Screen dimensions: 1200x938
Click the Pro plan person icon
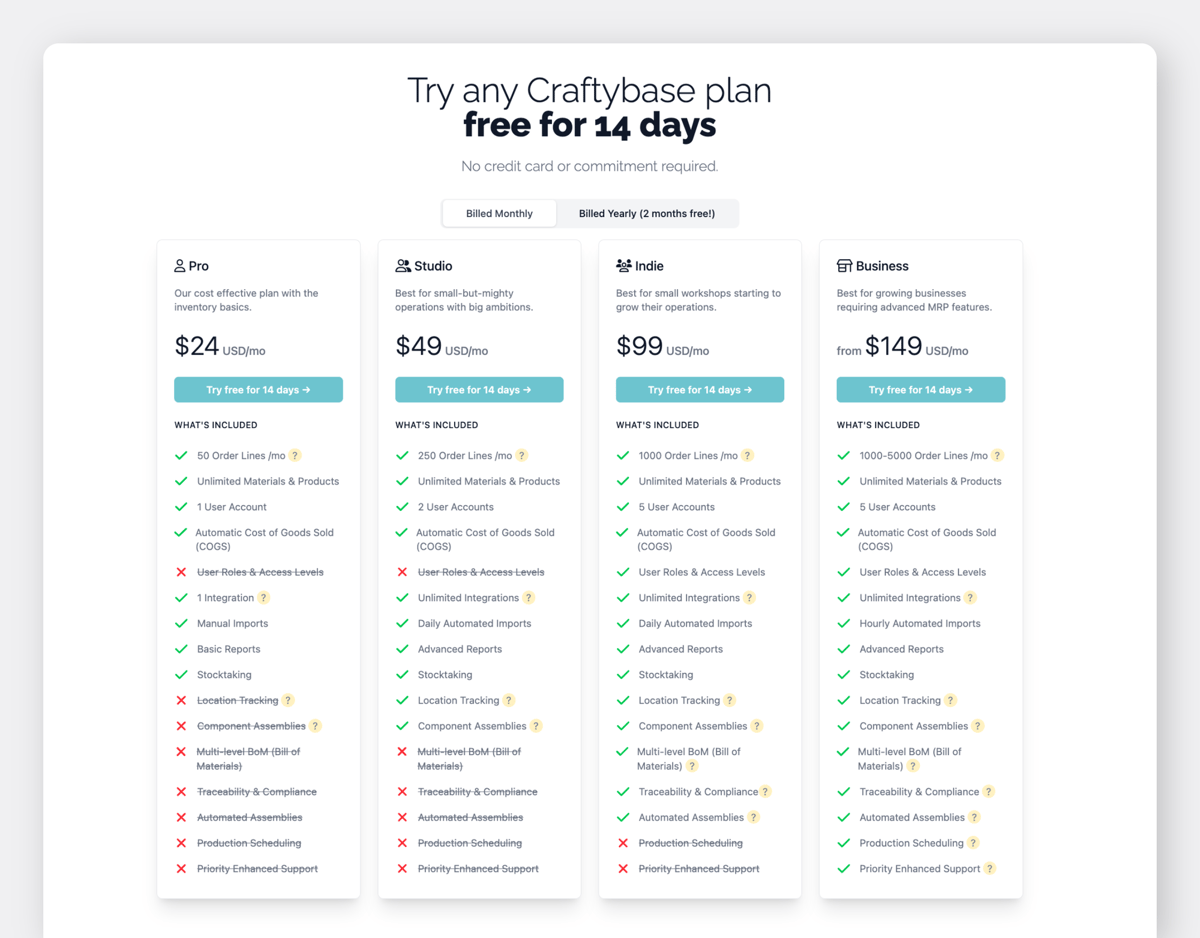(x=180, y=266)
